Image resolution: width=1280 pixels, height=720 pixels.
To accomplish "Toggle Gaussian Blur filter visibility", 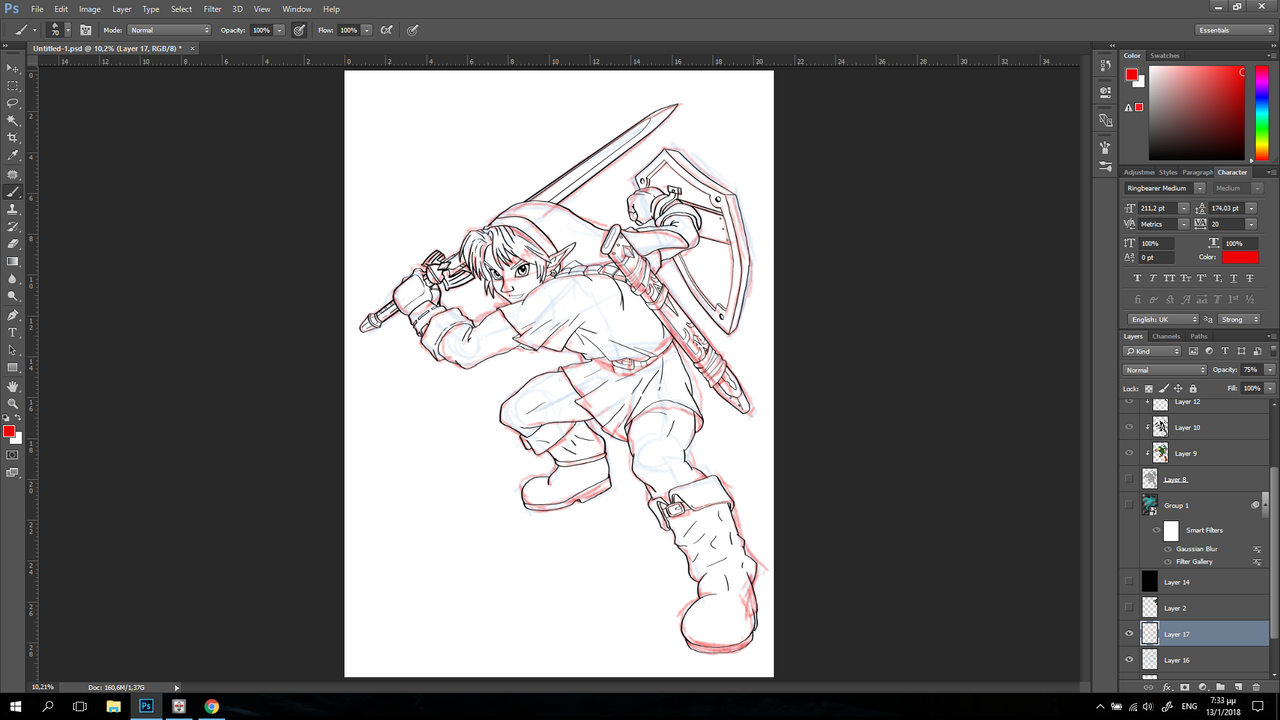I will 1167,549.
